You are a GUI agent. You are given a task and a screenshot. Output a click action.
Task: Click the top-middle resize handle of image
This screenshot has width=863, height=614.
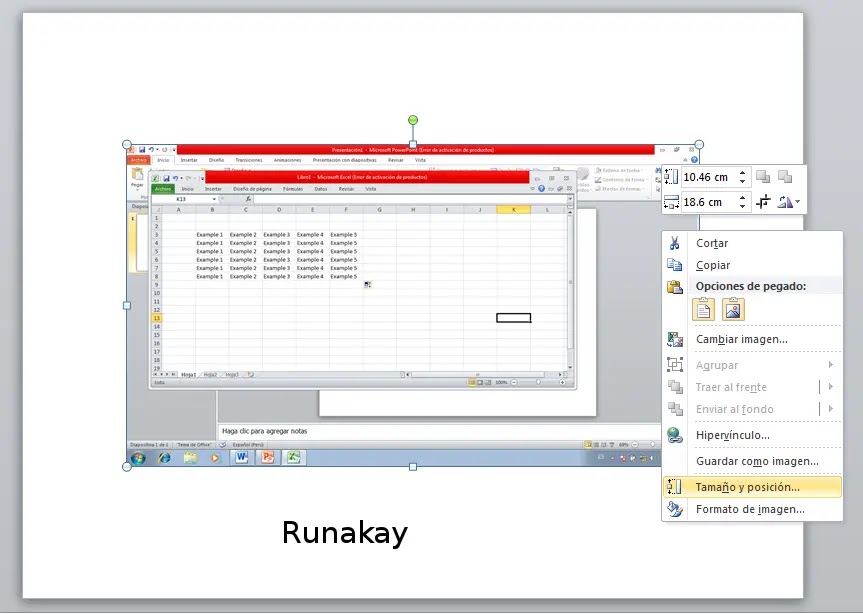coord(413,144)
